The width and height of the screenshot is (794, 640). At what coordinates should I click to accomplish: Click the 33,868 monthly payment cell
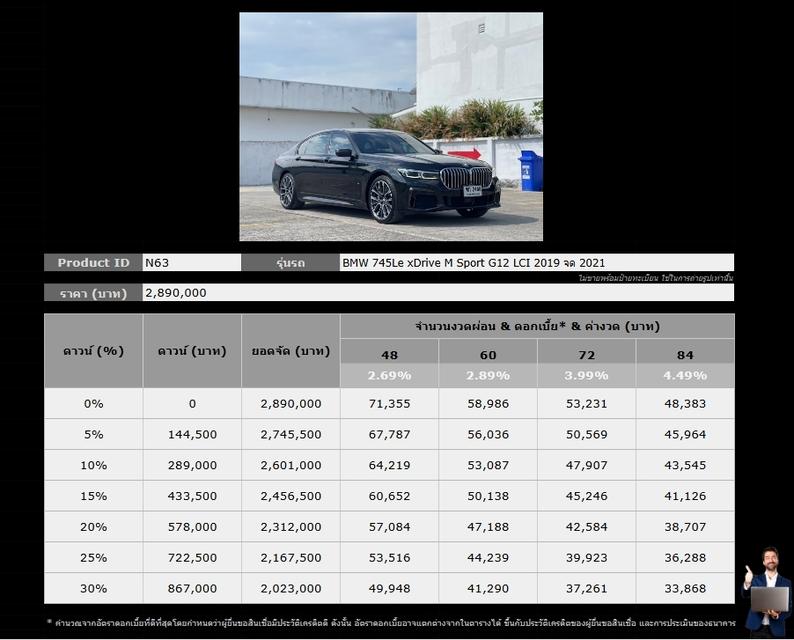[685, 588]
